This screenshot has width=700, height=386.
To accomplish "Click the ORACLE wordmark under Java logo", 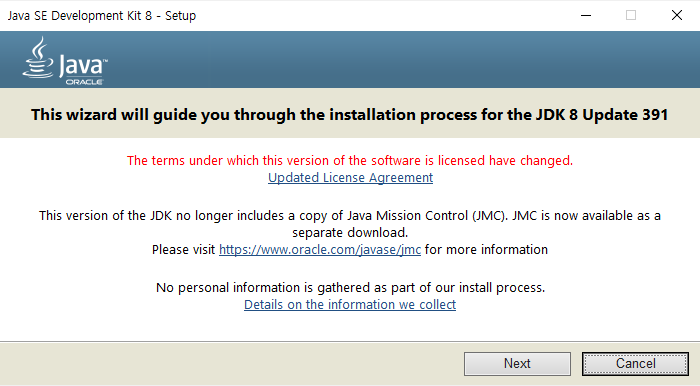I will point(84,82).
